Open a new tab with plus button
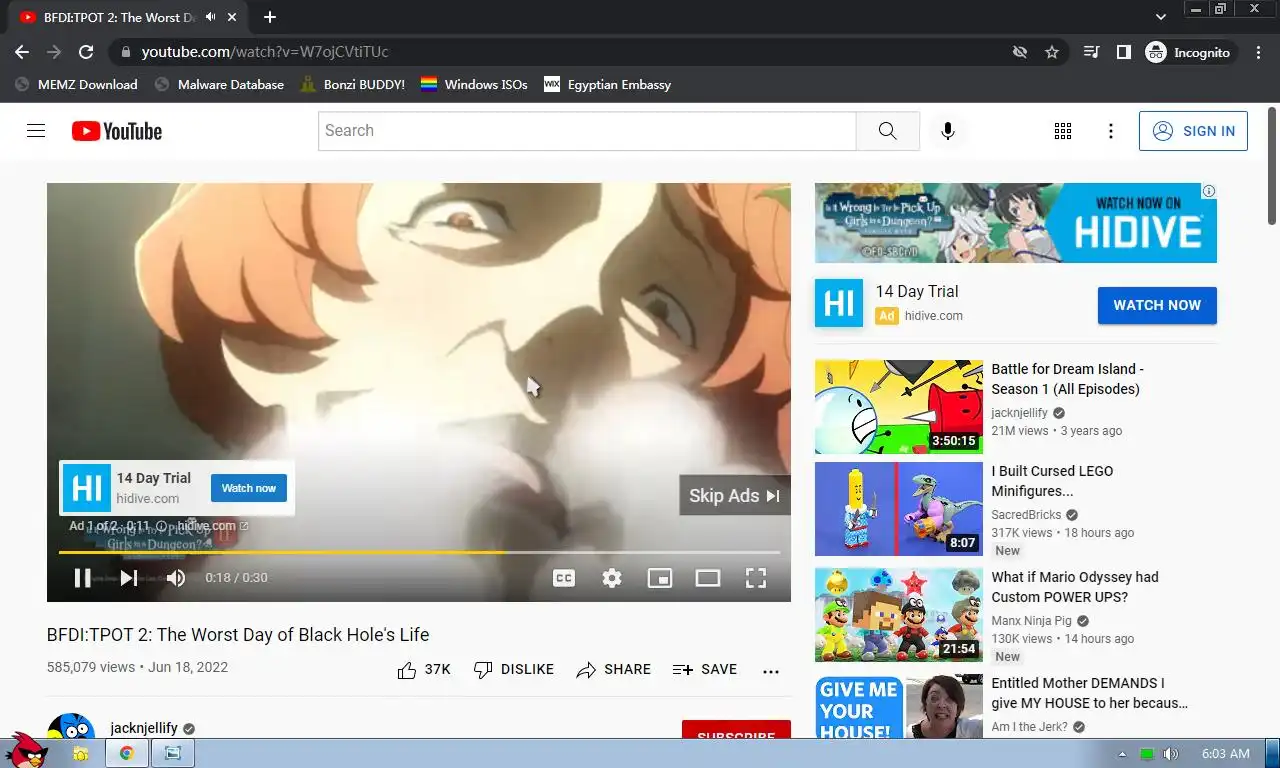The height and width of the screenshot is (768, 1280). pos(270,17)
